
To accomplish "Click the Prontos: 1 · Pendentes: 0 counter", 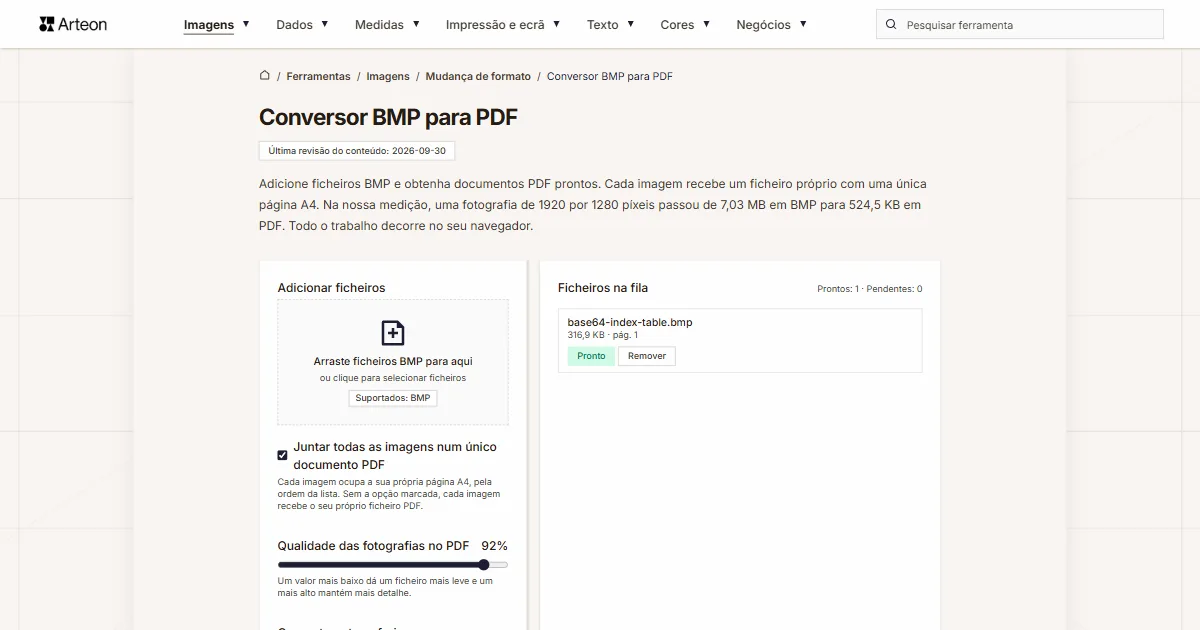I will 869,289.
